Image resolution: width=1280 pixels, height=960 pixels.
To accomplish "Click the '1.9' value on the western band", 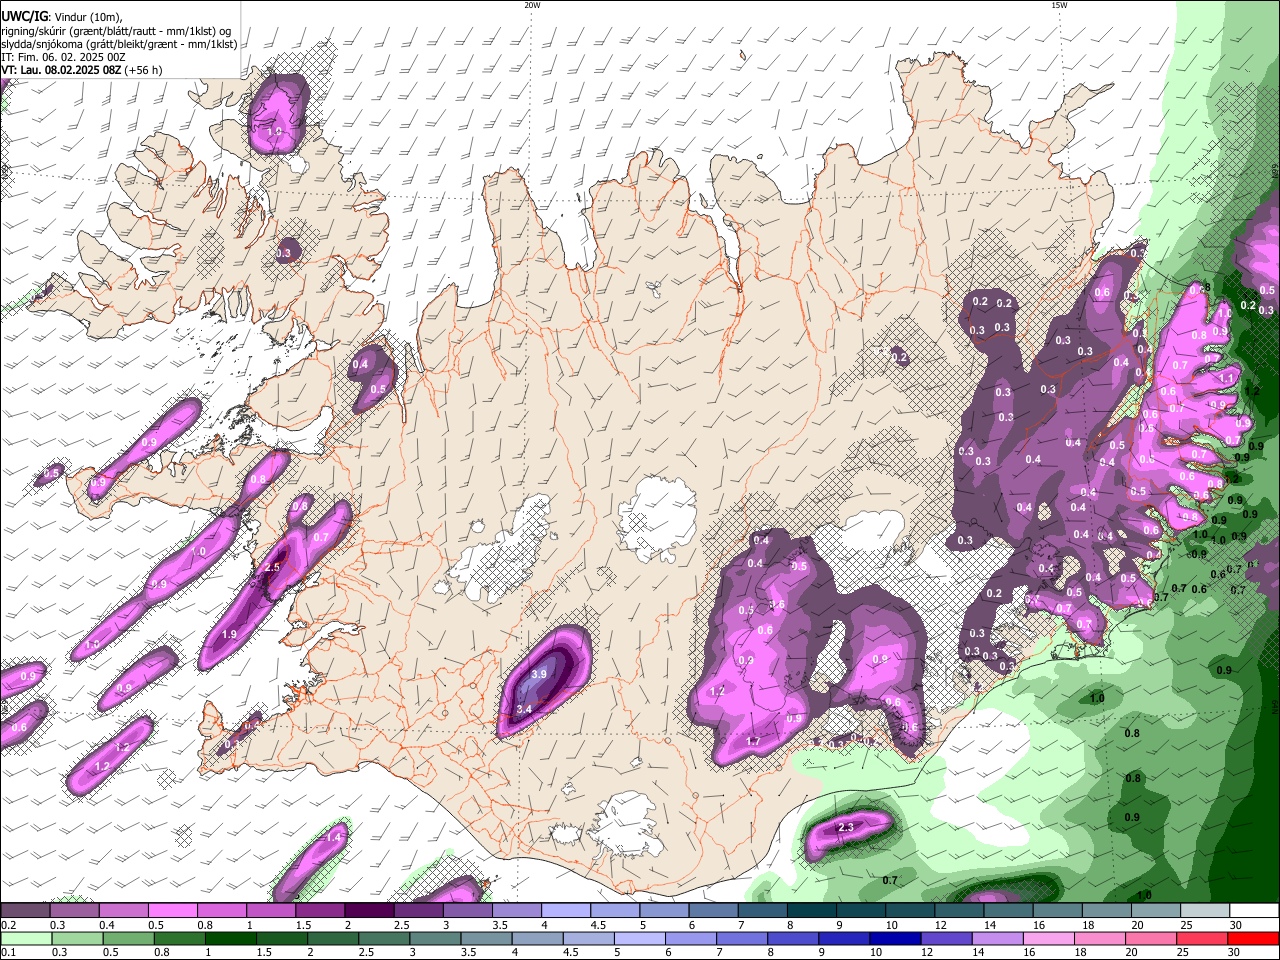I will 229,634.
